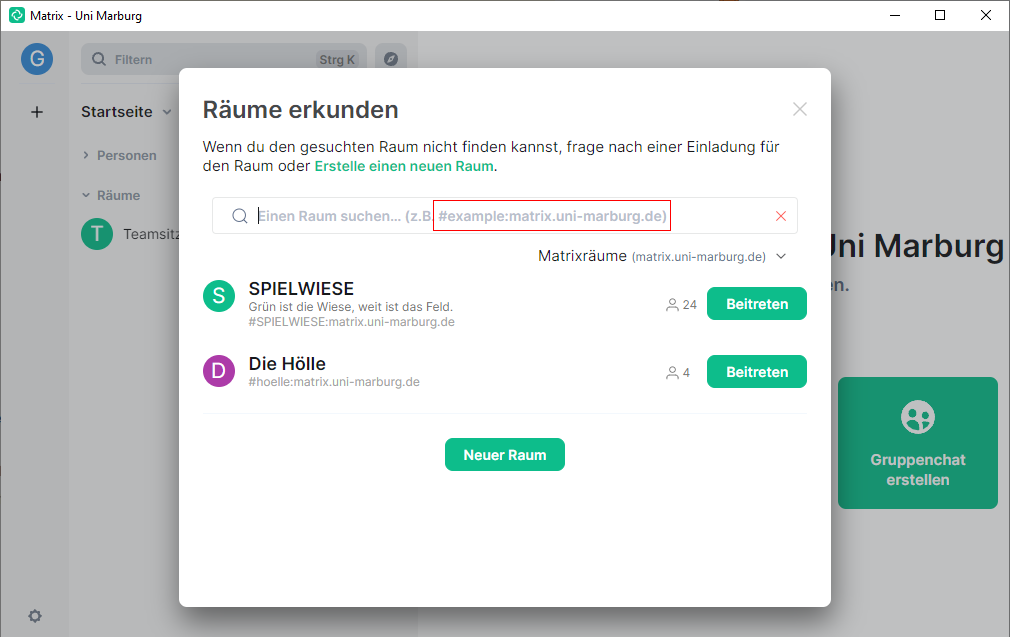This screenshot has width=1010, height=637.
Task: Join the Die Hölle room
Action: (757, 372)
